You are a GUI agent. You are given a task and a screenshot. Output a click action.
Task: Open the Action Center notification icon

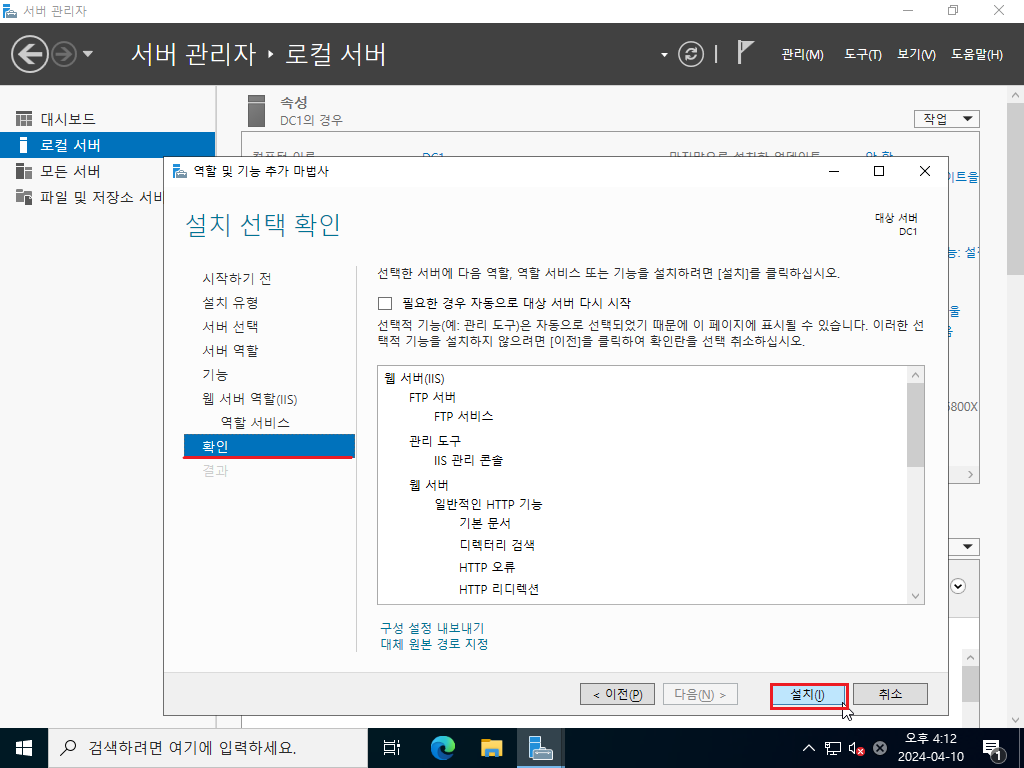993,748
